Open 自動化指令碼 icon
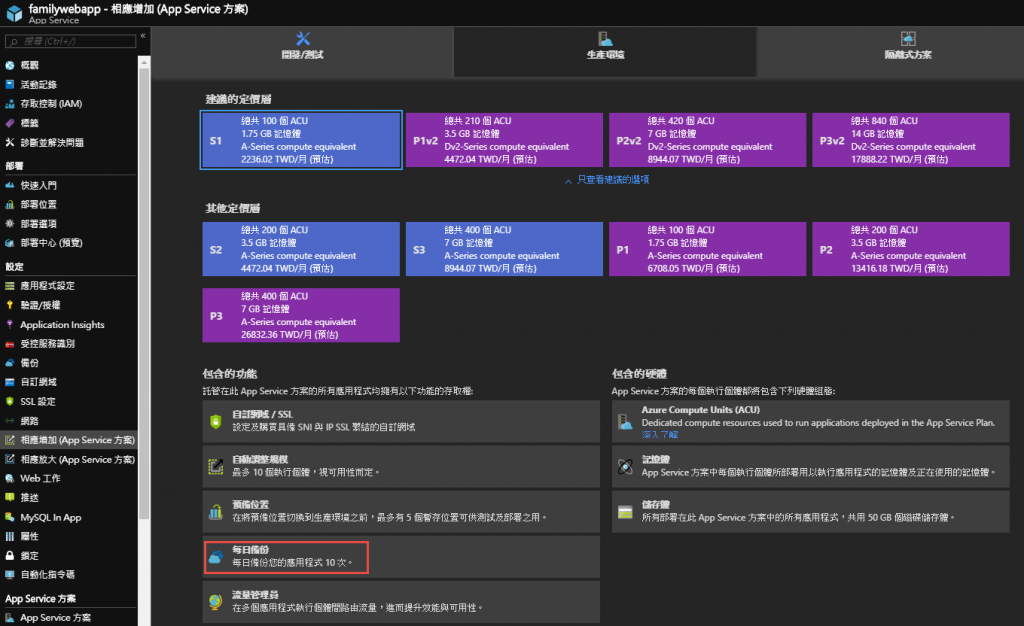This screenshot has height=626, width=1024. [x=10, y=574]
